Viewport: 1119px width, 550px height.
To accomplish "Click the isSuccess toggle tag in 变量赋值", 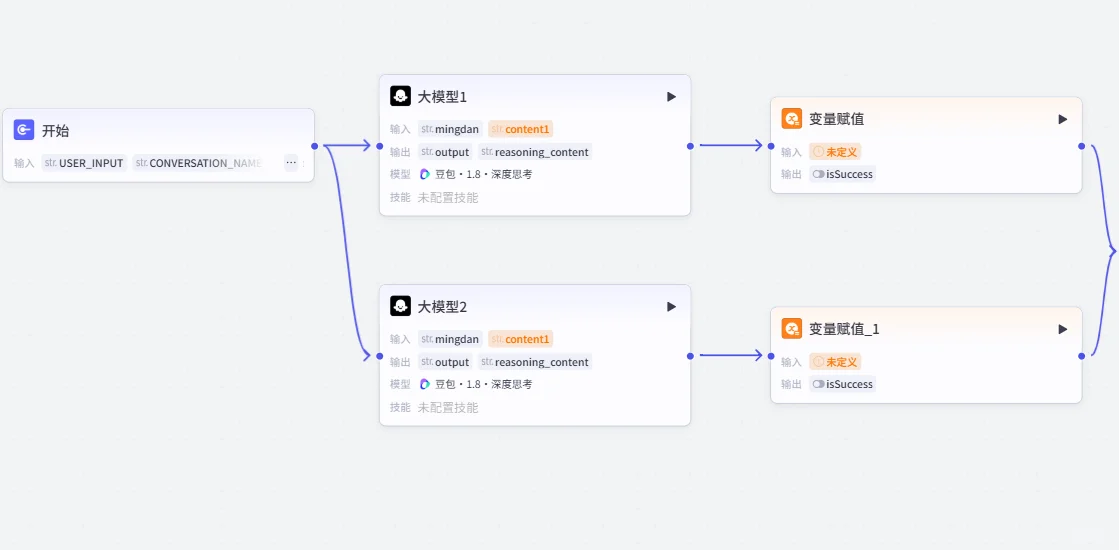I will (x=842, y=174).
